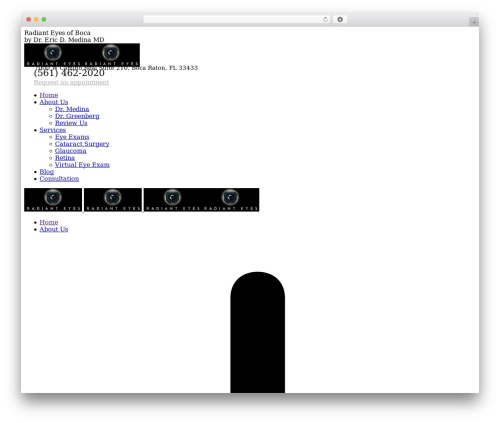
Task: Click 'by Dr. Eric D. Medina MD' text
Action: click(64, 40)
